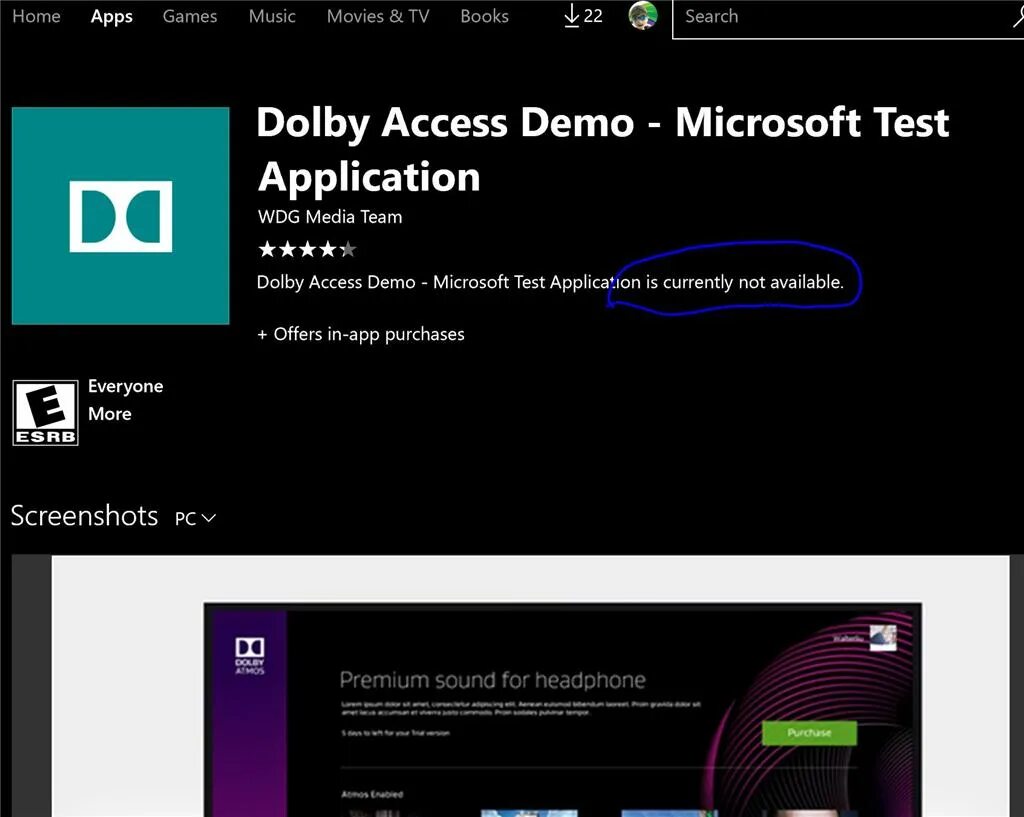Open the Movies & TV tab
The height and width of the screenshot is (817, 1024).
click(x=377, y=16)
